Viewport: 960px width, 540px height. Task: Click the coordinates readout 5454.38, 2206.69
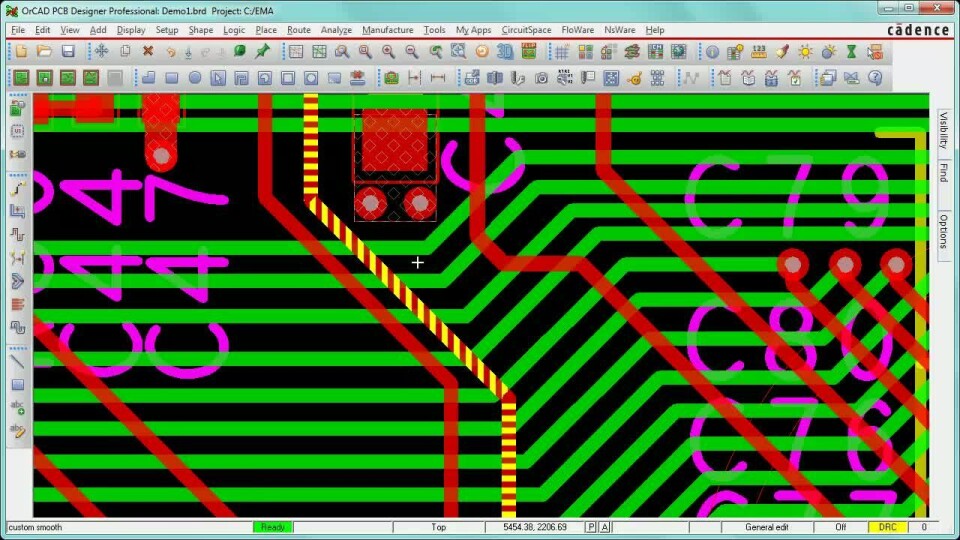534,527
